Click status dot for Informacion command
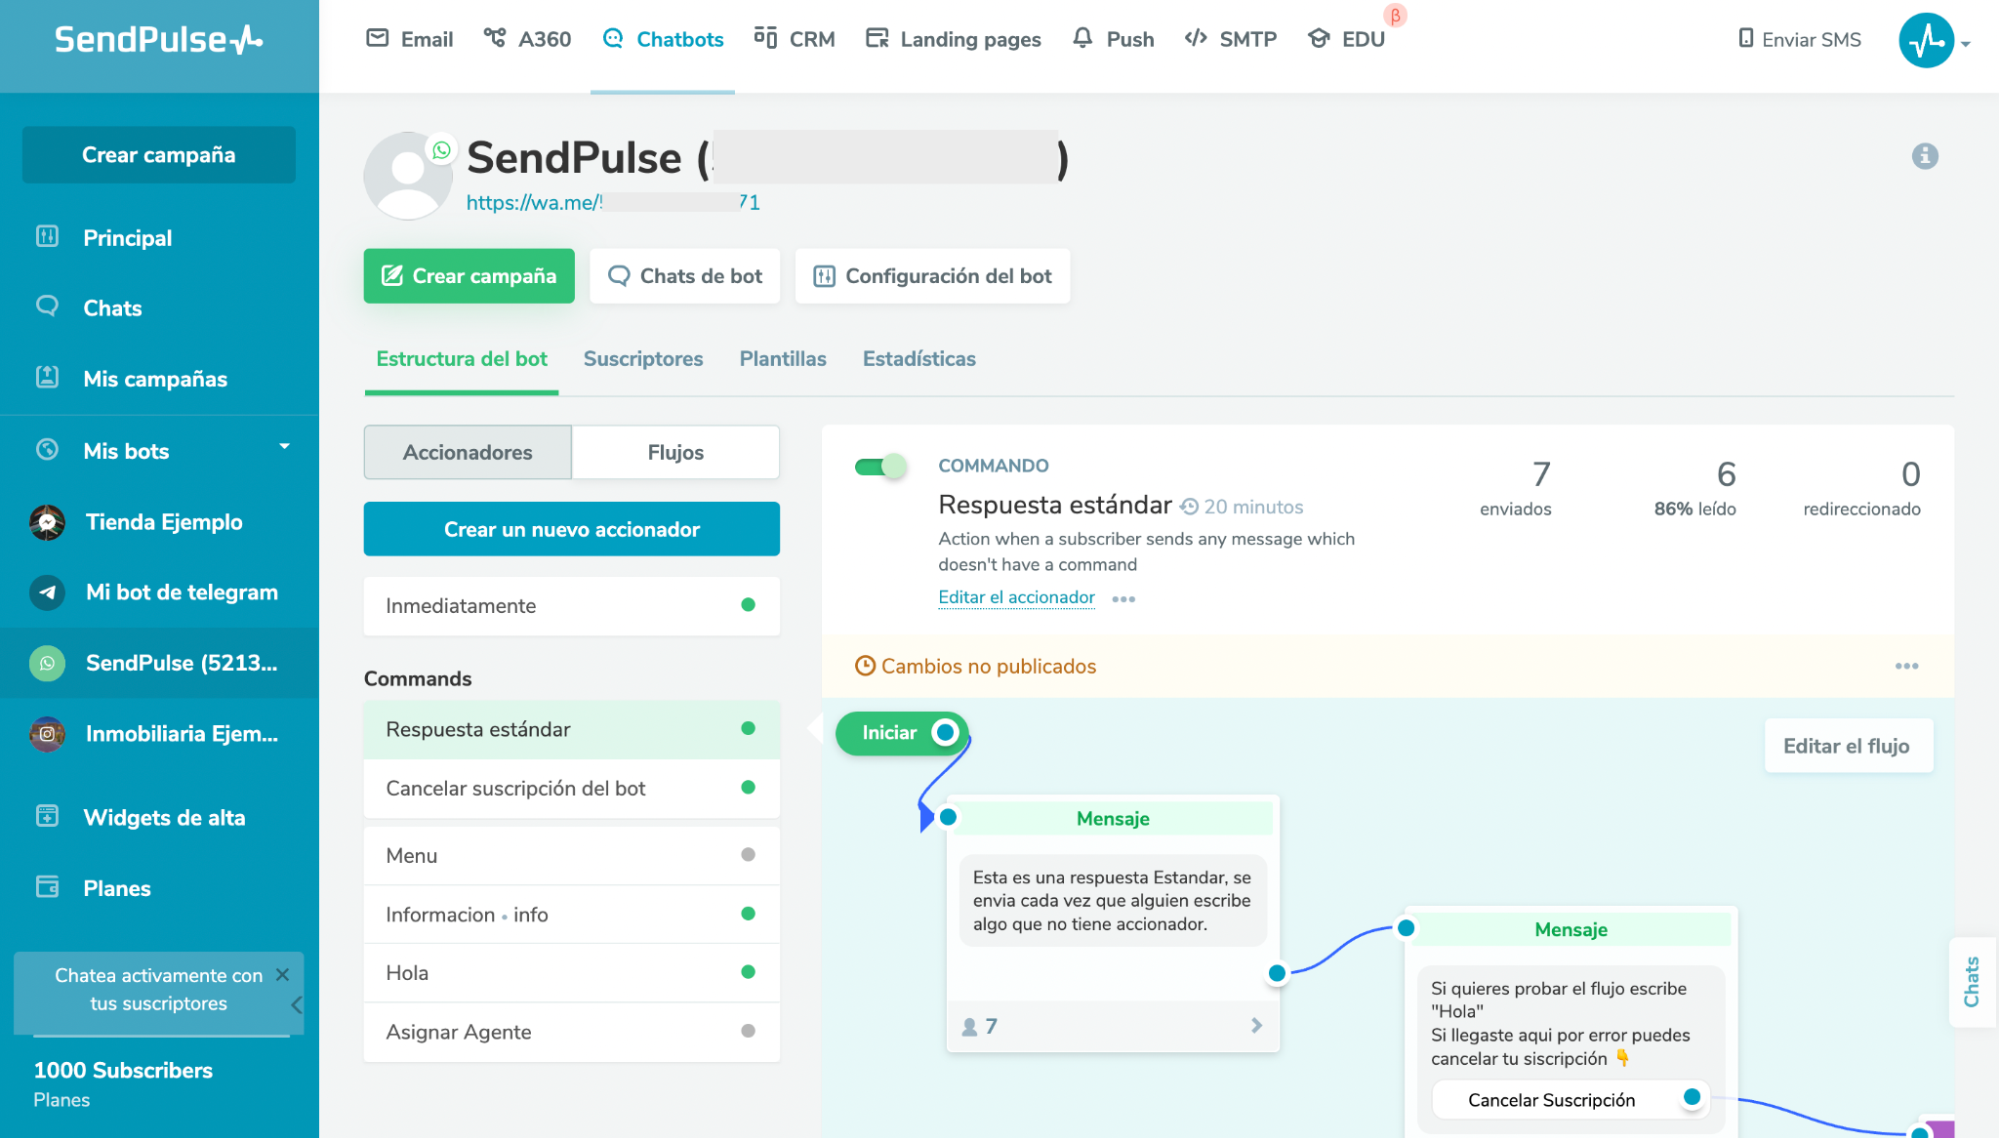This screenshot has height=1139, width=1999. click(748, 914)
